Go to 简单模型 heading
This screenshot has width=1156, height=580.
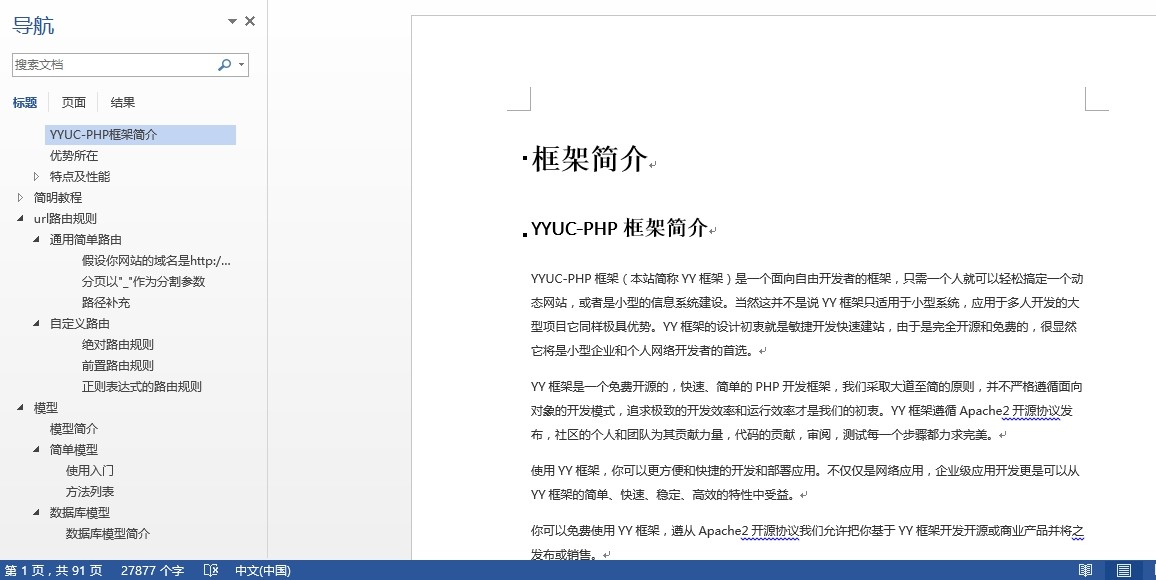[x=74, y=450]
